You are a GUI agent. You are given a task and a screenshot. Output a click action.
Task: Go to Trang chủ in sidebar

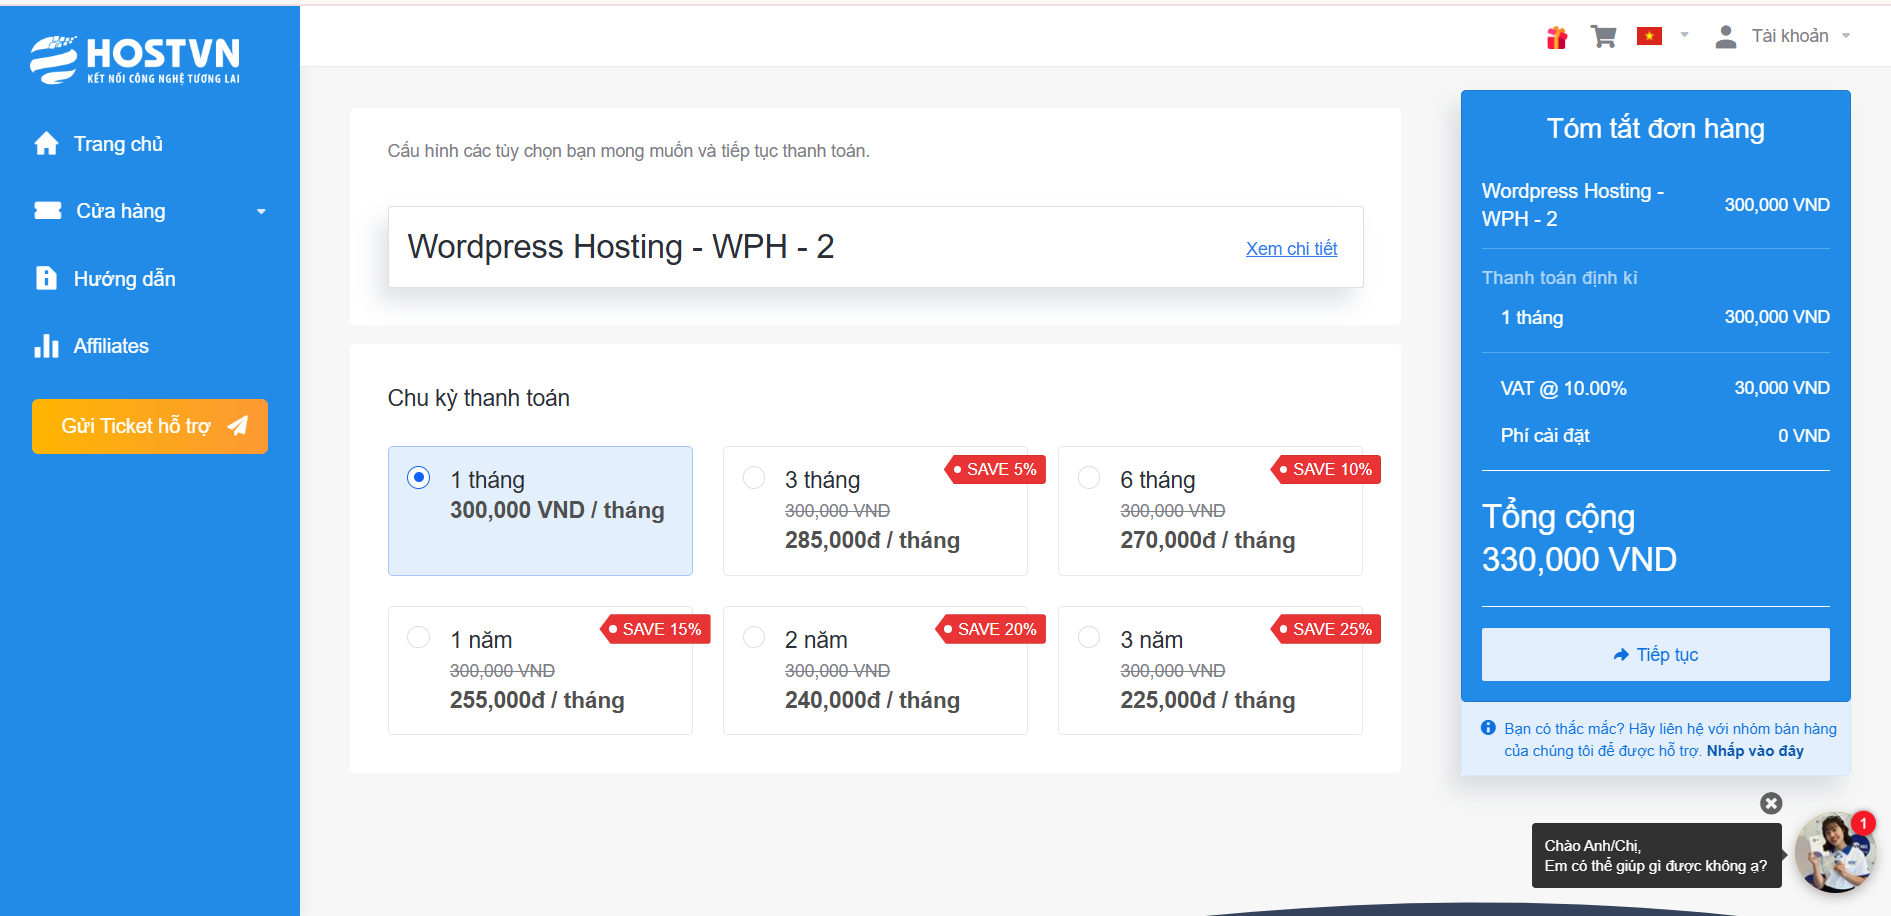117,144
